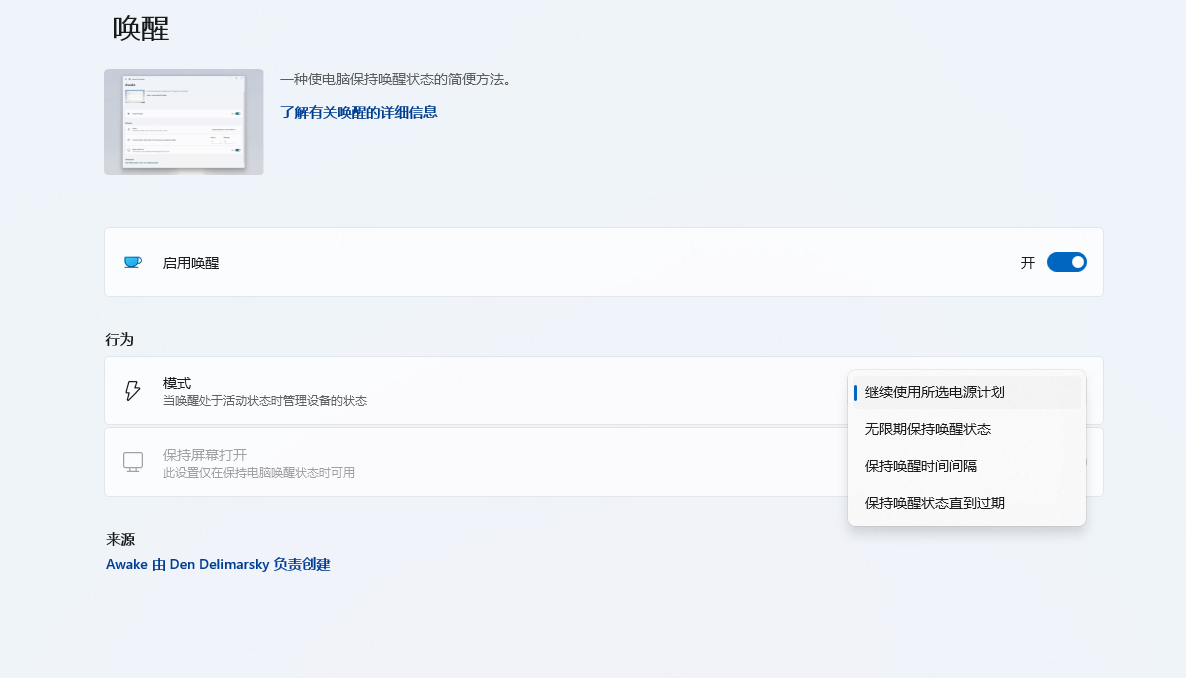Click the coffee cup Awake icon
Viewport: 1186px width, 678px height.
tap(132, 263)
